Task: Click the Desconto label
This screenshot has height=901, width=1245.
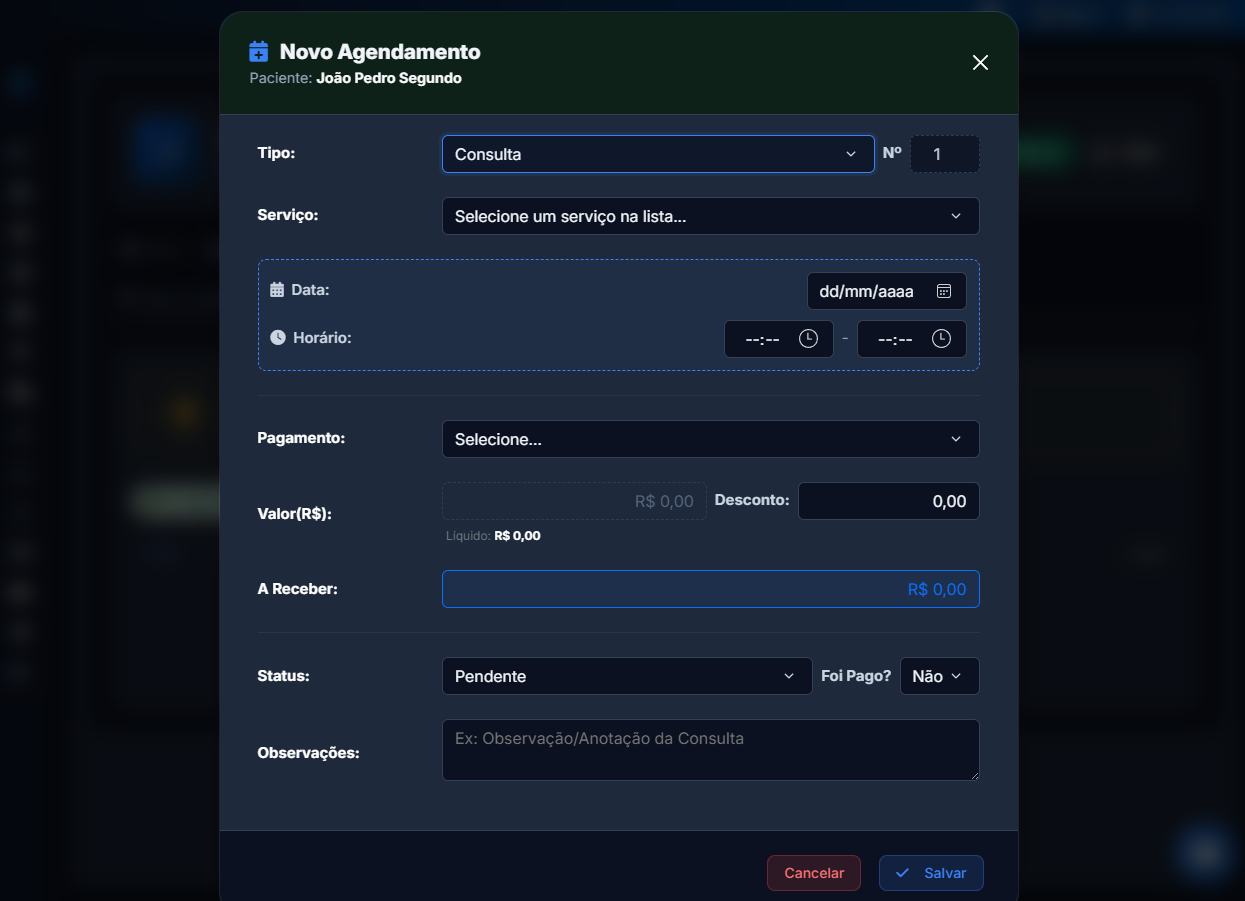Action: pyautogui.click(x=752, y=500)
